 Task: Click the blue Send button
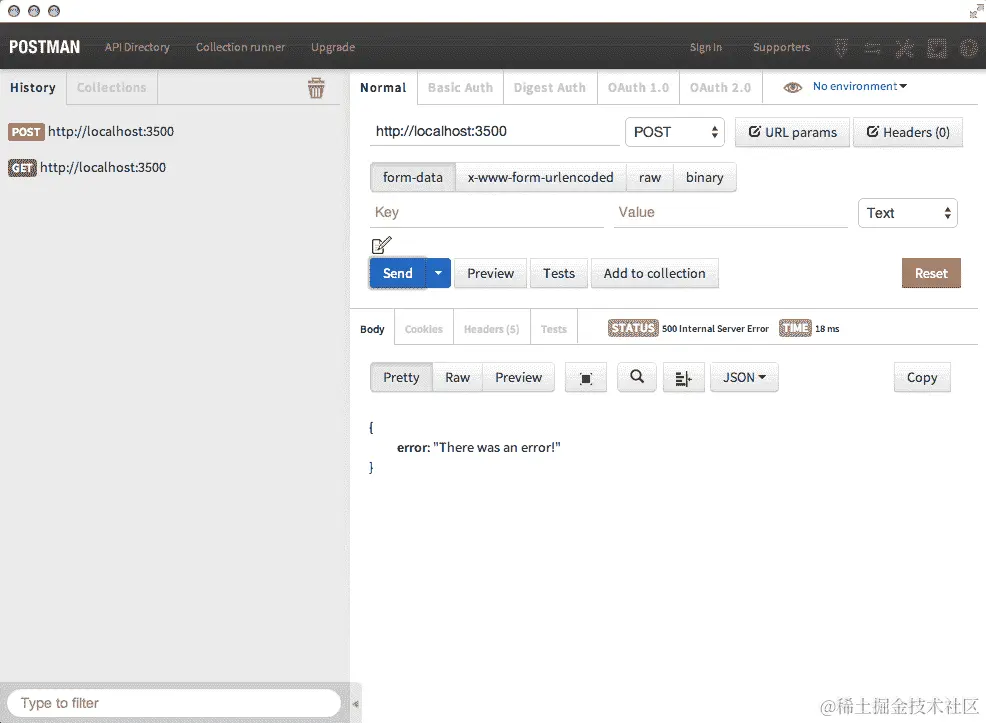[397, 273]
